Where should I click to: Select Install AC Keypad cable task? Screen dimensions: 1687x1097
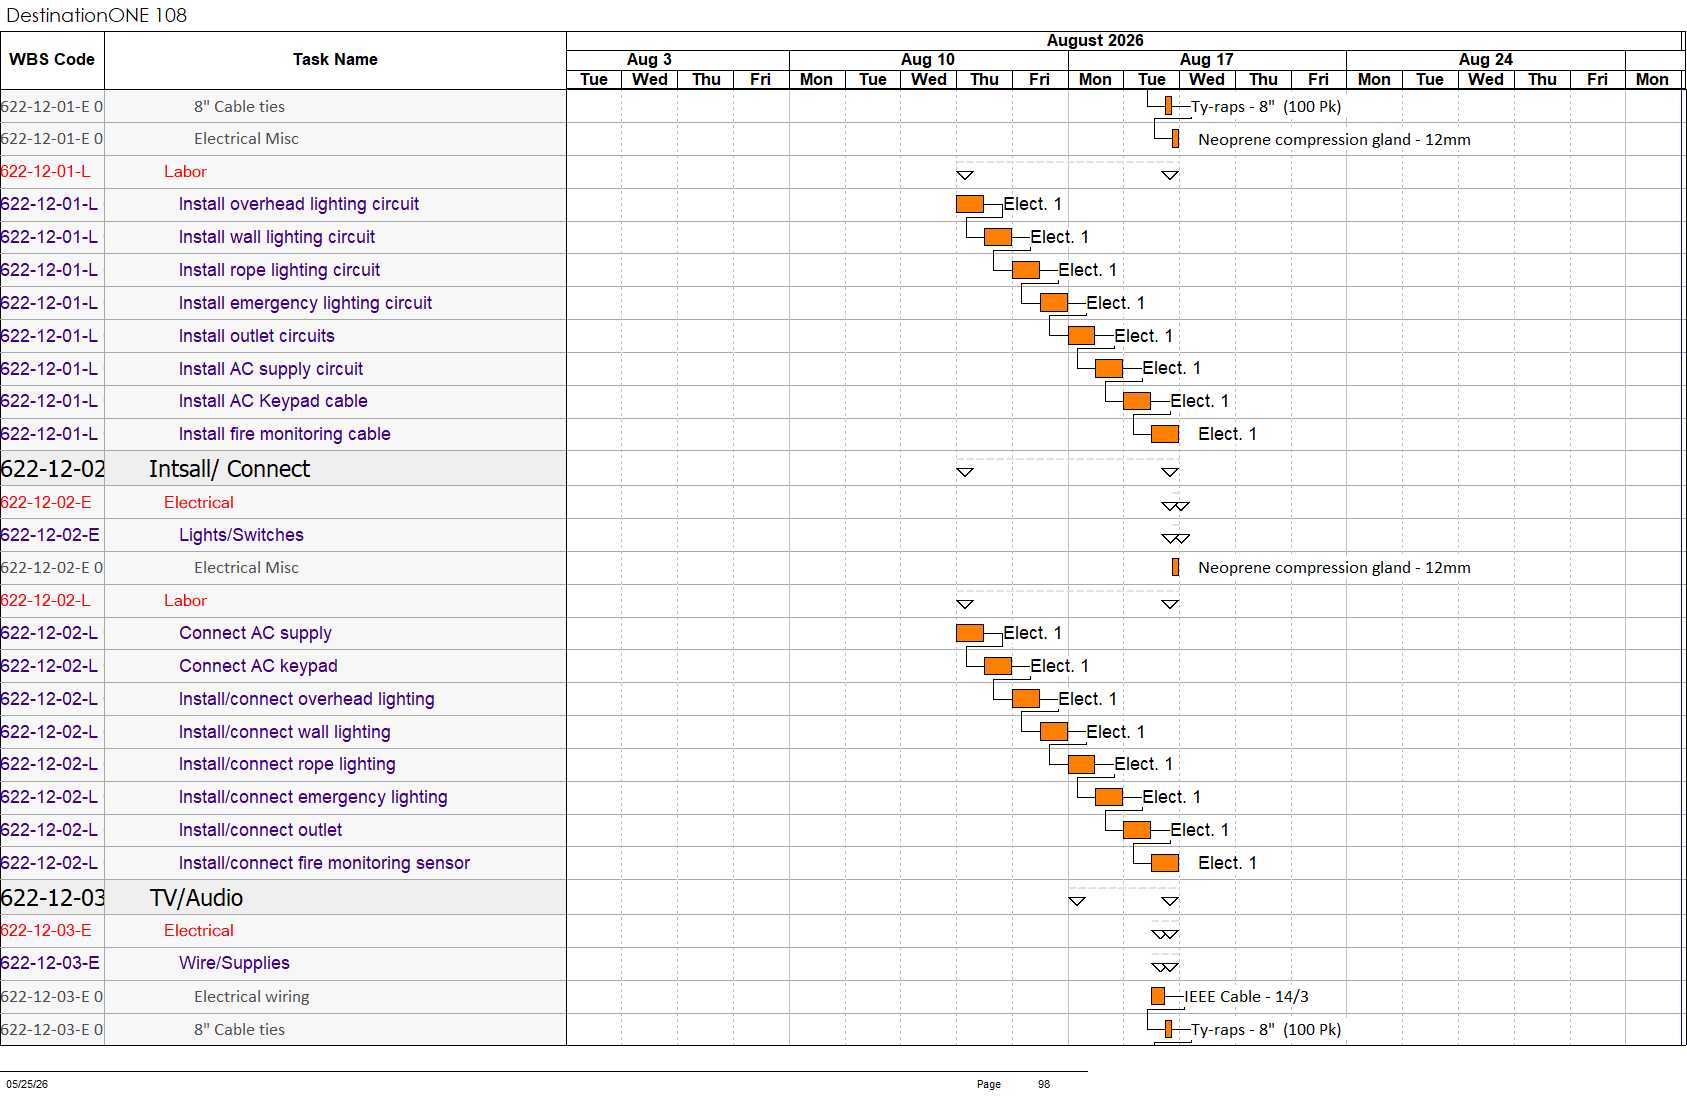click(x=273, y=401)
